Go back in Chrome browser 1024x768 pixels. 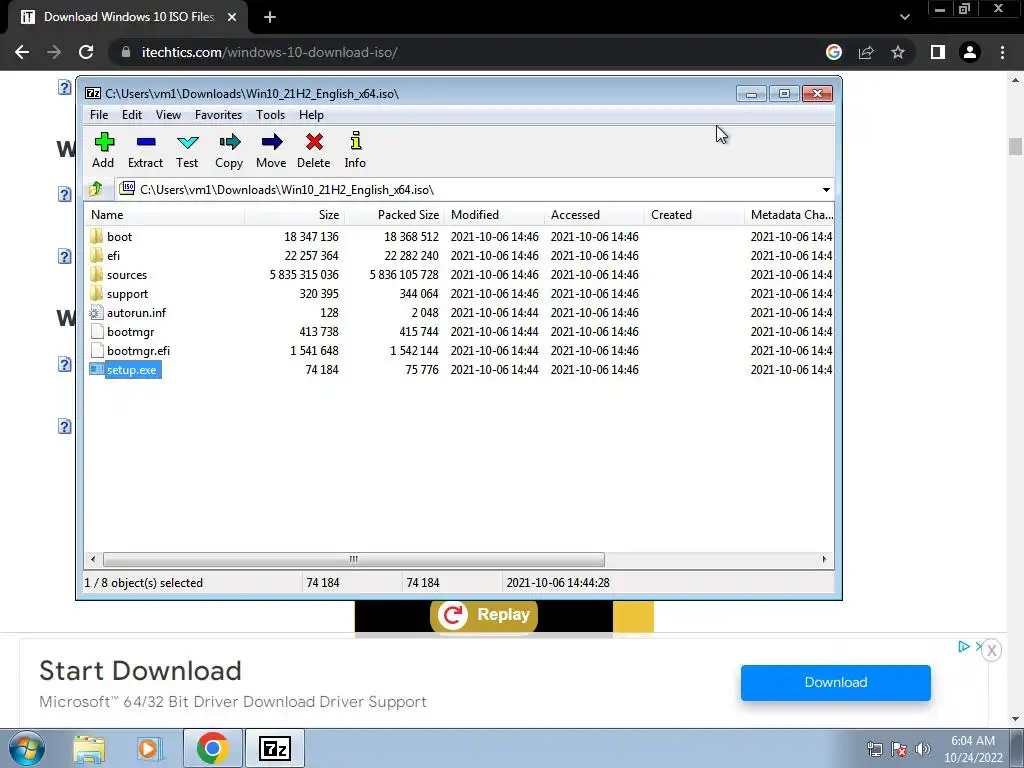pyautogui.click(x=22, y=52)
